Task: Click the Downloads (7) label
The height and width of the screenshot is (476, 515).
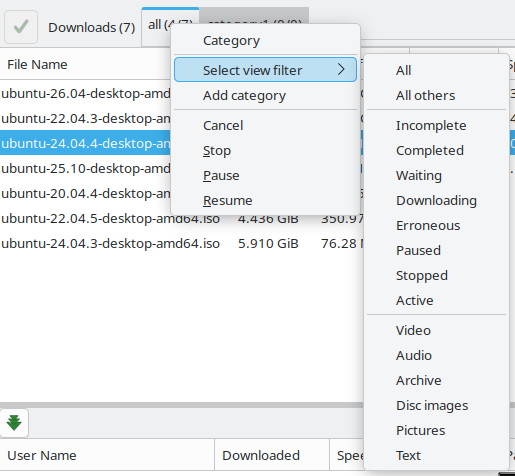Action: 92,28
